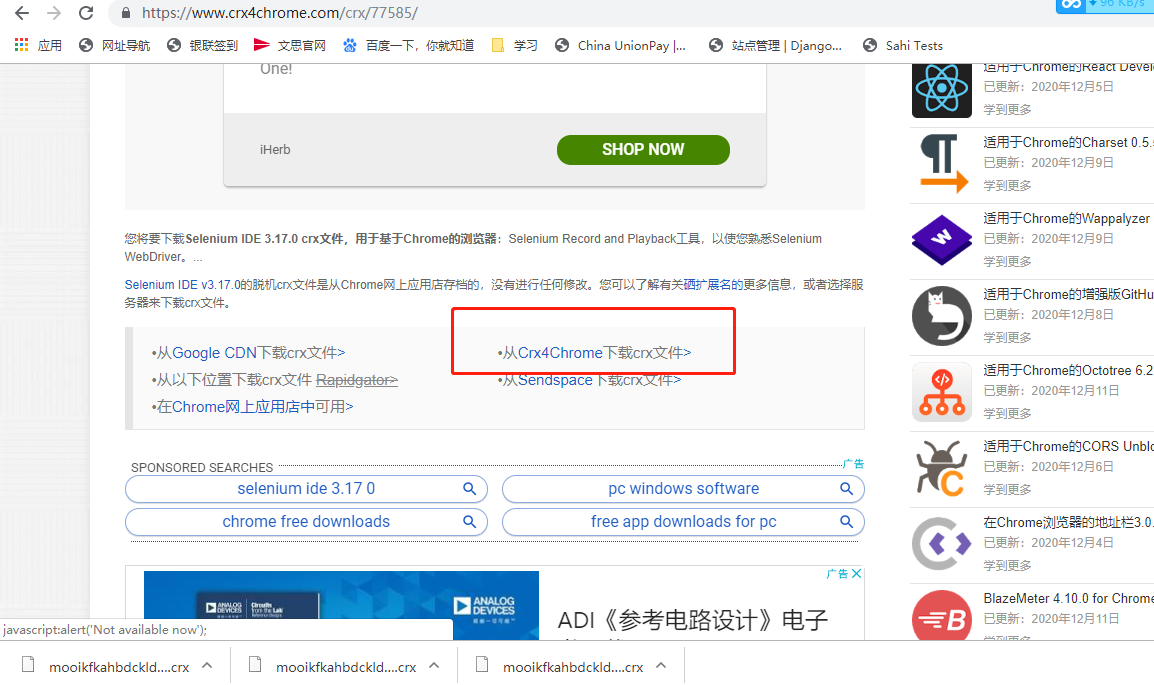Click the magnifier icon beside pc windows software

click(x=847, y=489)
